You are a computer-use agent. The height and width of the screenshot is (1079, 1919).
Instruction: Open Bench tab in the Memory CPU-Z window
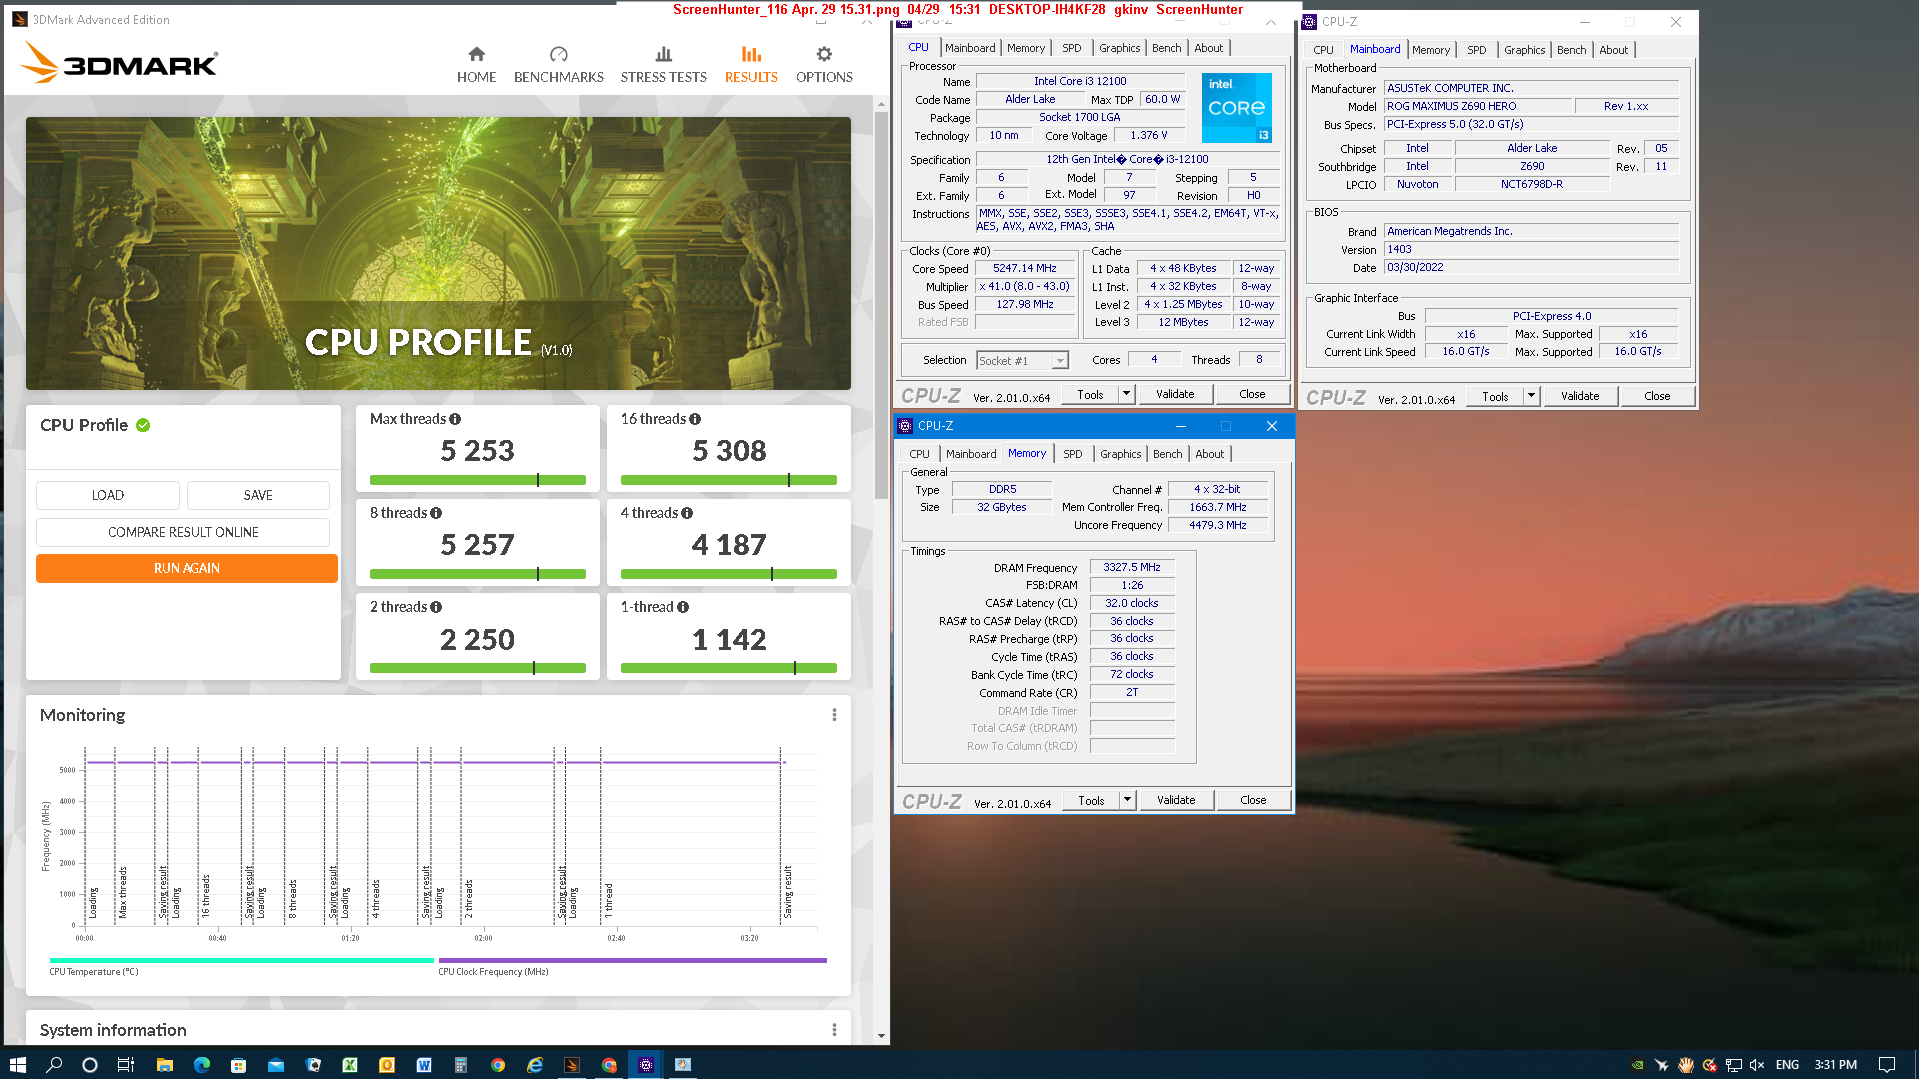coord(1167,454)
